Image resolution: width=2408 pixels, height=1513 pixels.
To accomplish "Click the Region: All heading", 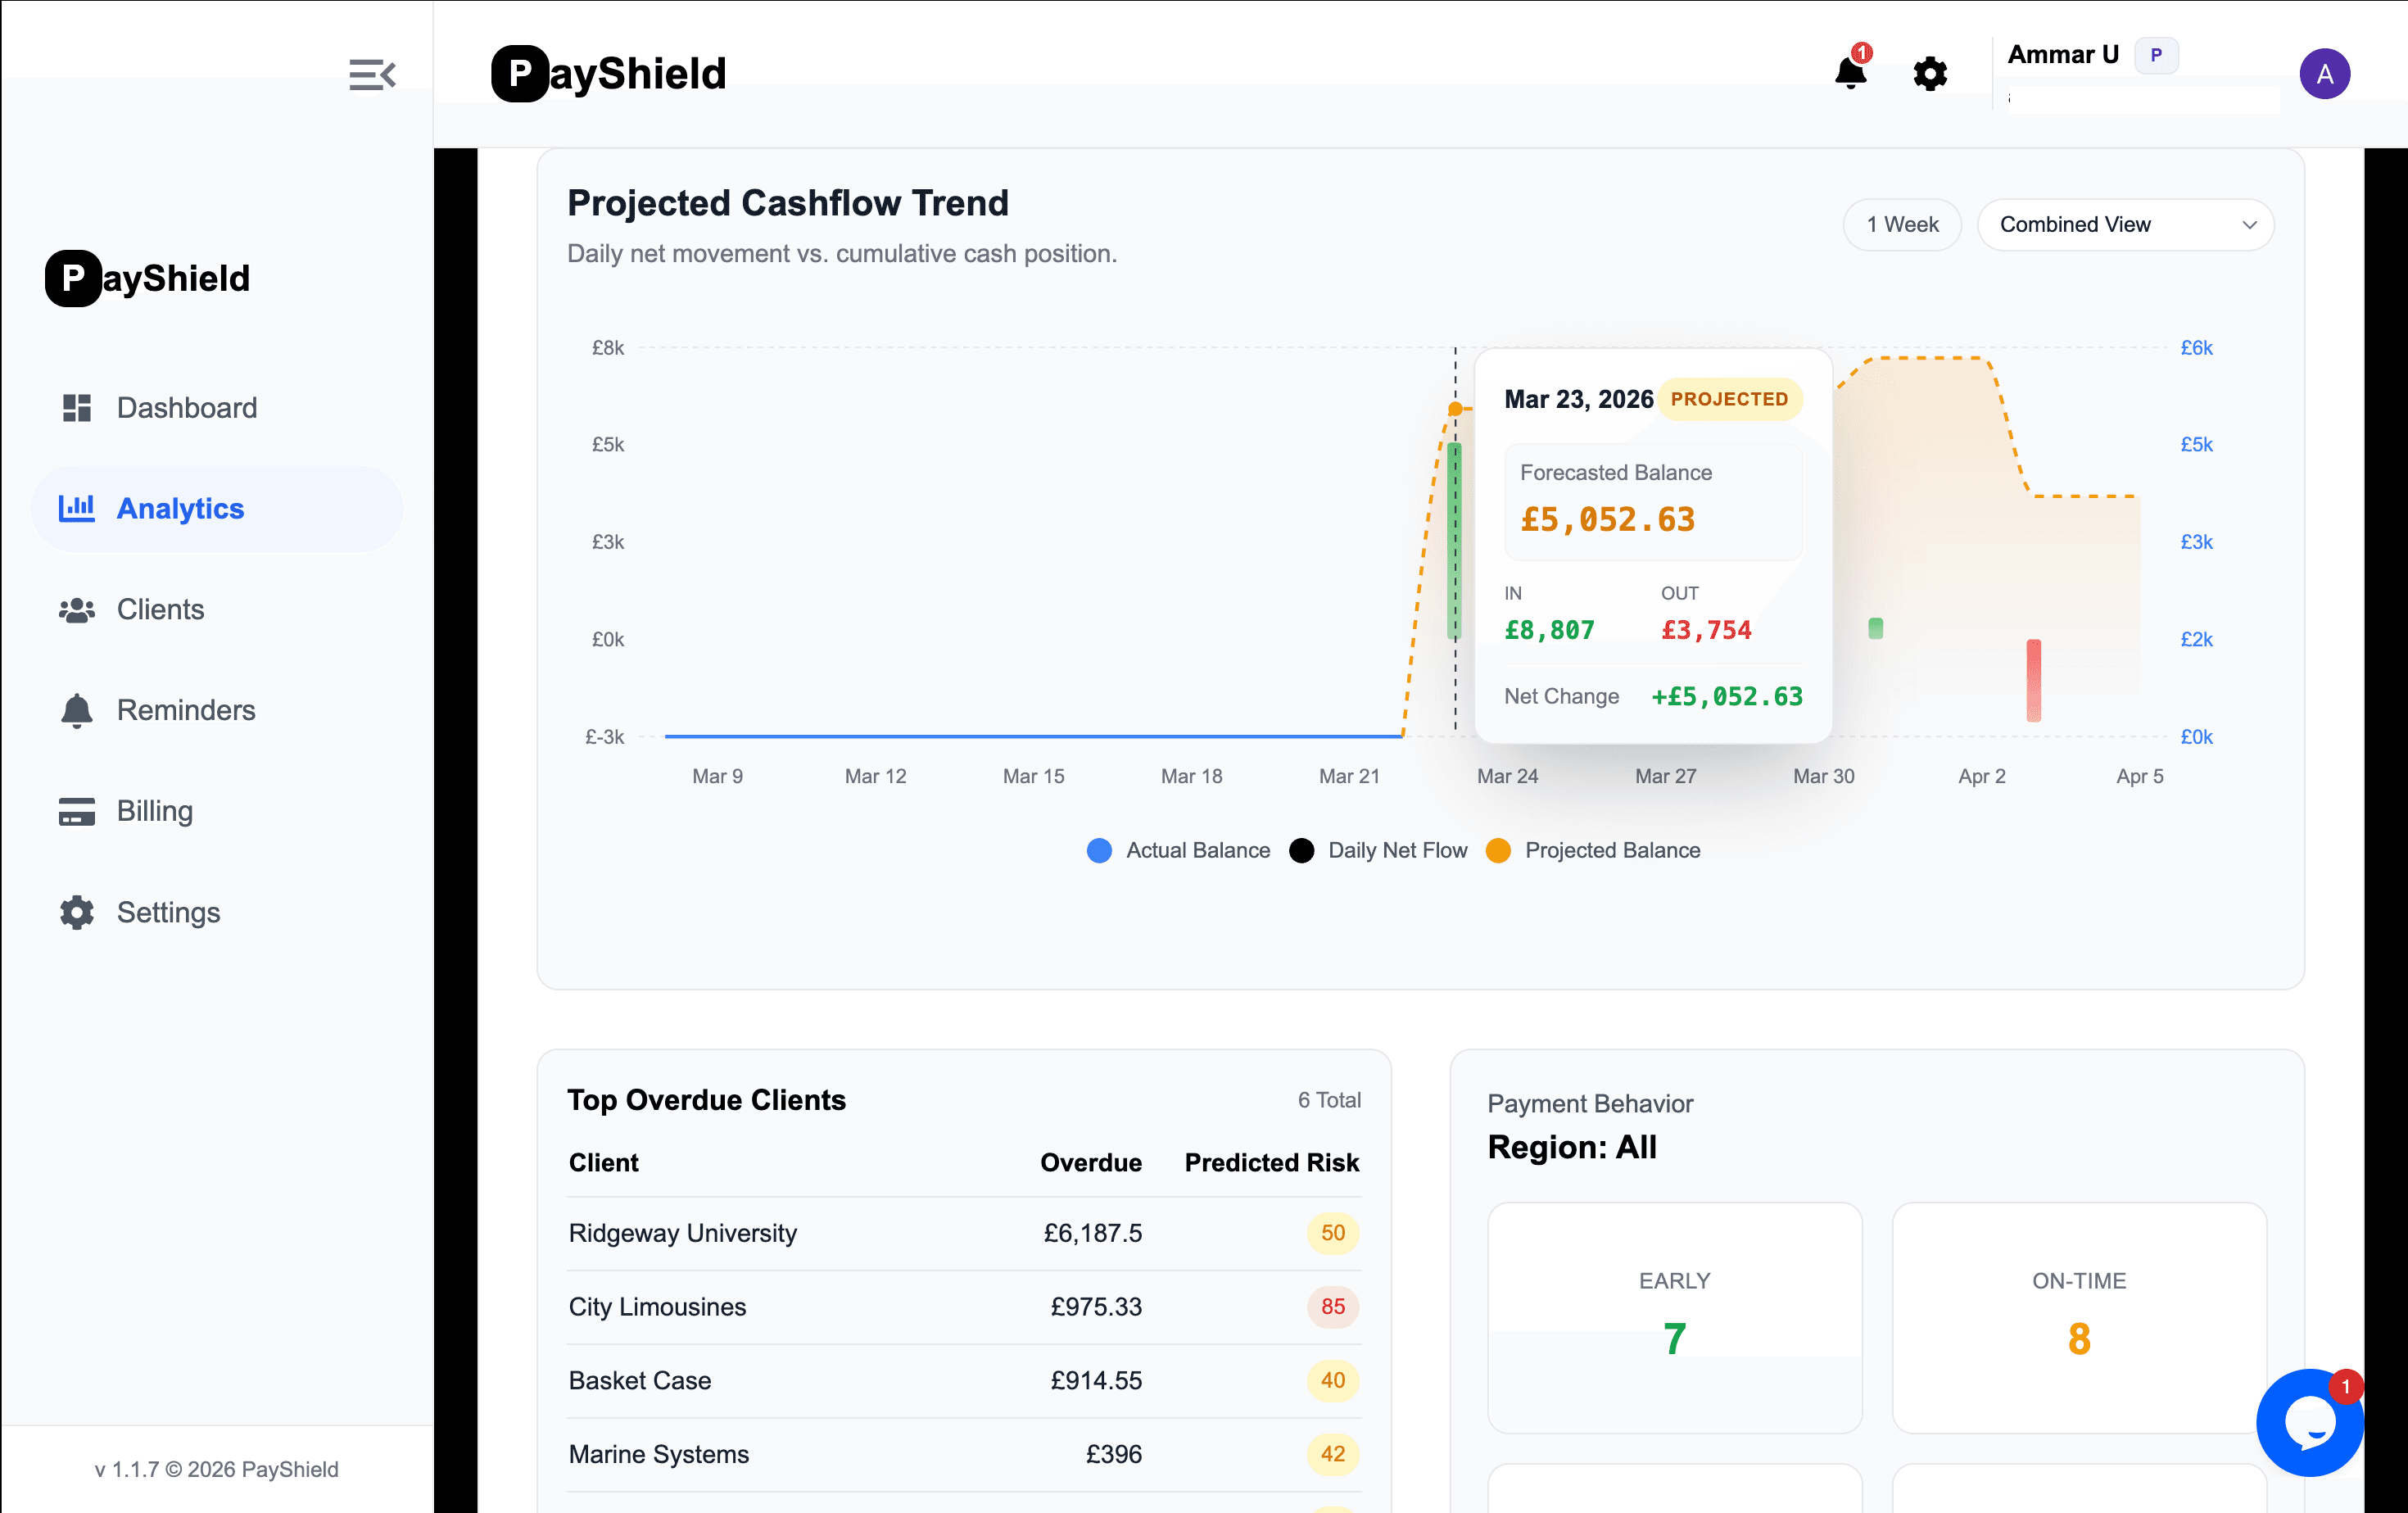I will click(1571, 1147).
